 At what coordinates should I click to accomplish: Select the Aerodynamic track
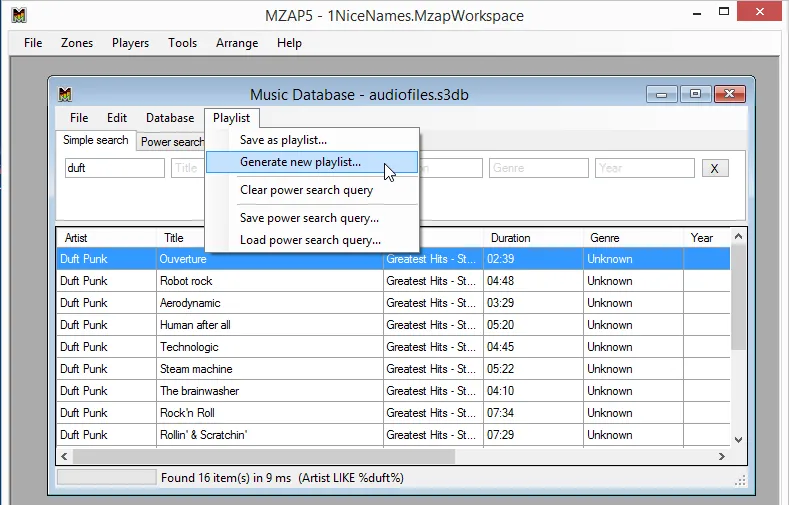393,303
